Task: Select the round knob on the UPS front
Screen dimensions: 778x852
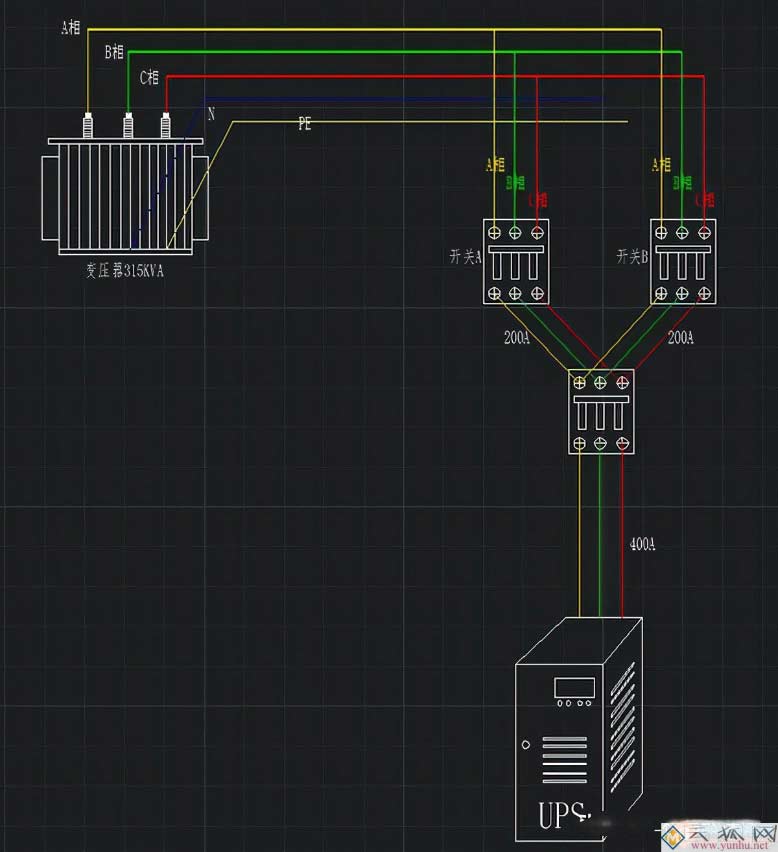Action: (525, 744)
